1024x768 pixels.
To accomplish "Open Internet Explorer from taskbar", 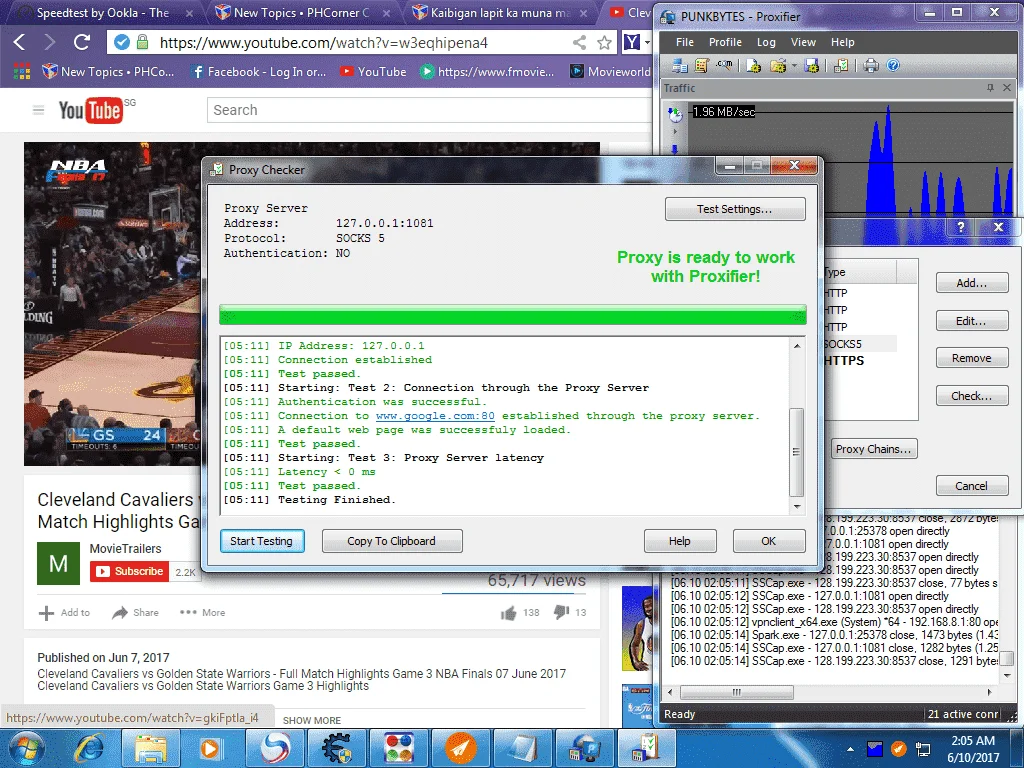I will pyautogui.click(x=89, y=748).
